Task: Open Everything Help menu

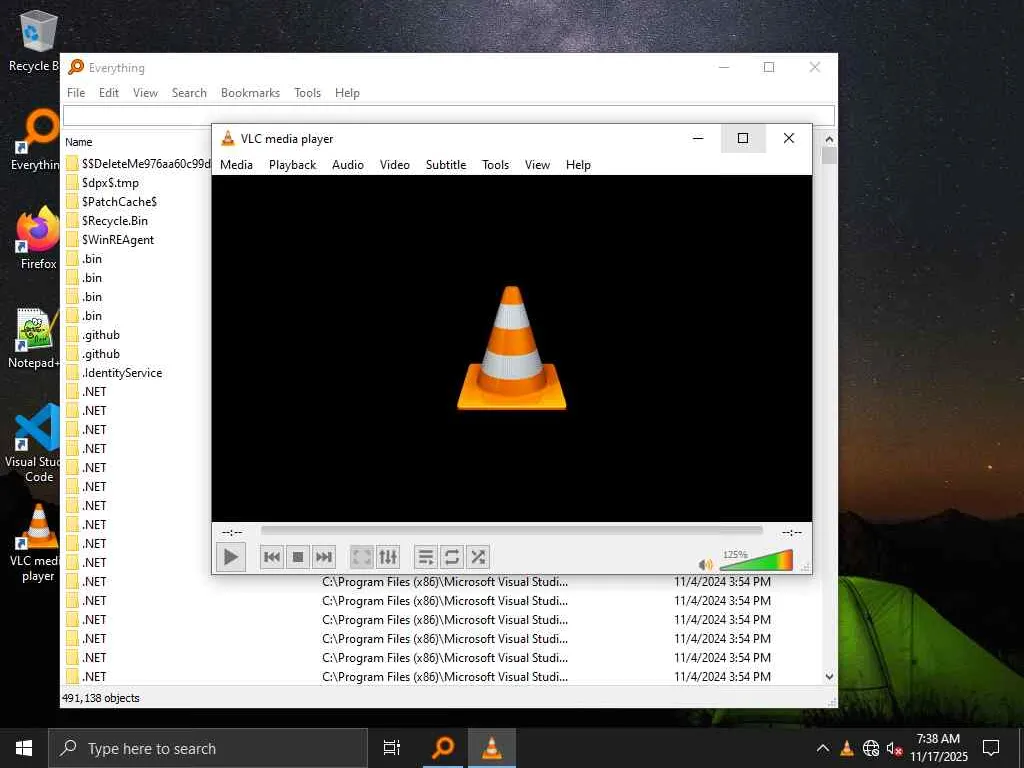Action: click(x=347, y=93)
